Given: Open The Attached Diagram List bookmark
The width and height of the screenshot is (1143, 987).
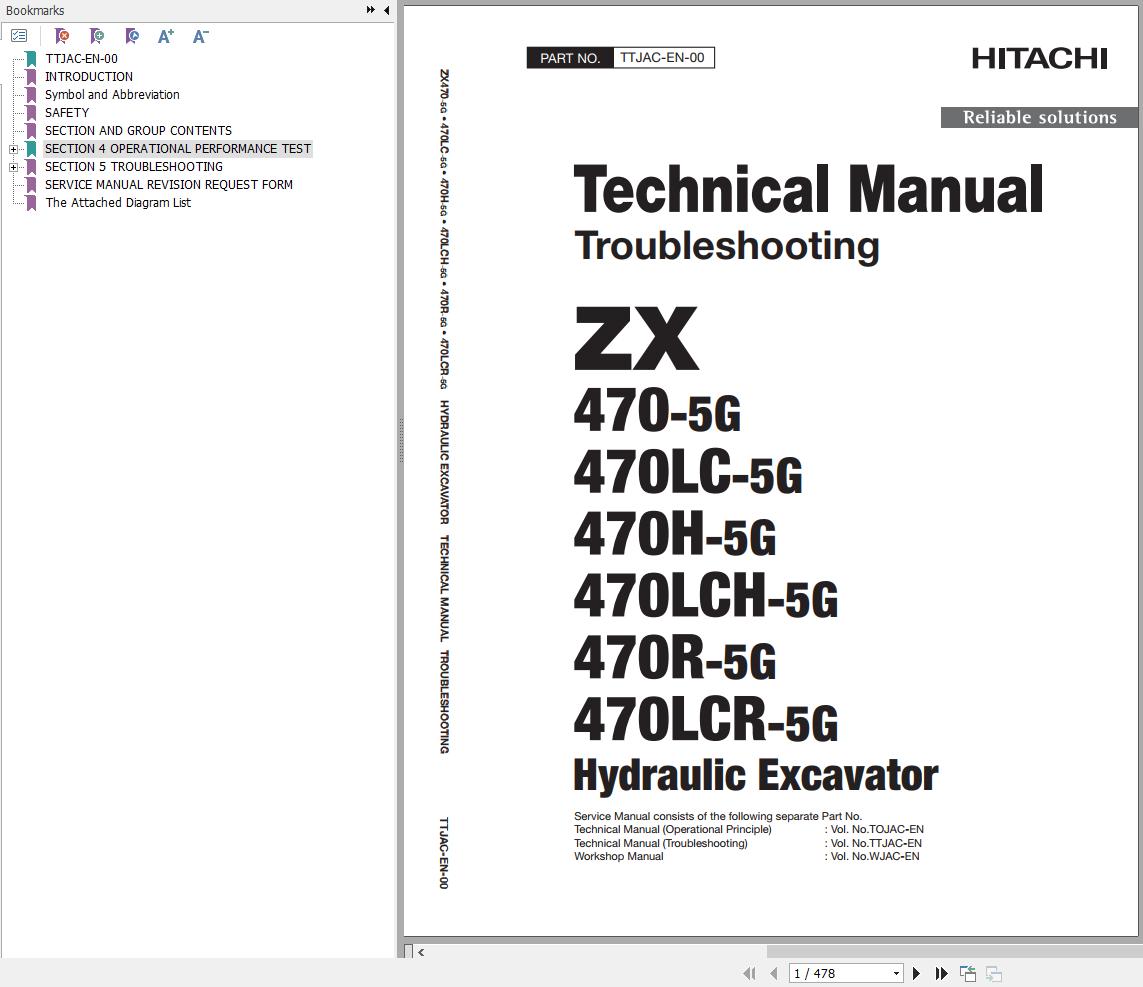Looking at the screenshot, I should [x=118, y=203].
